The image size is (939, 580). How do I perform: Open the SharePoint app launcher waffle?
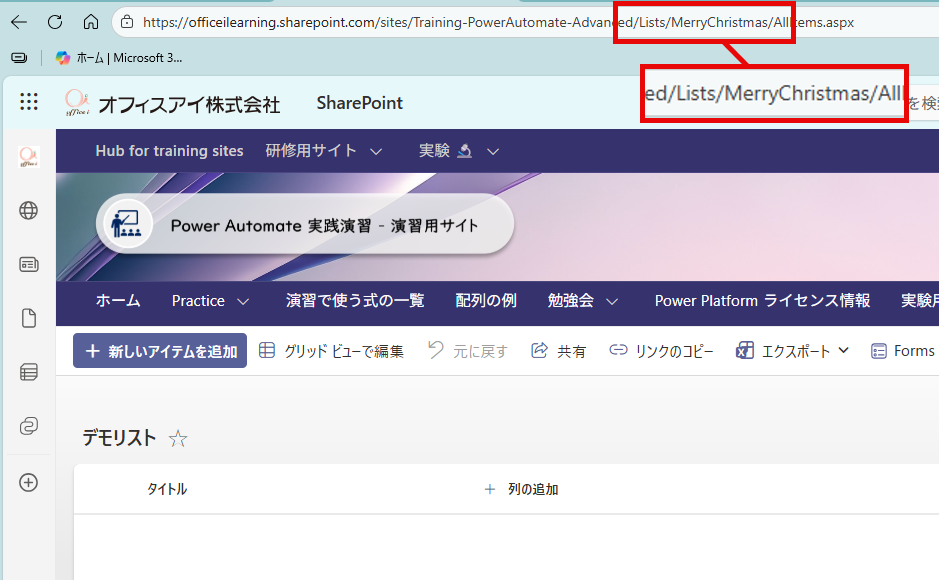(x=29, y=102)
